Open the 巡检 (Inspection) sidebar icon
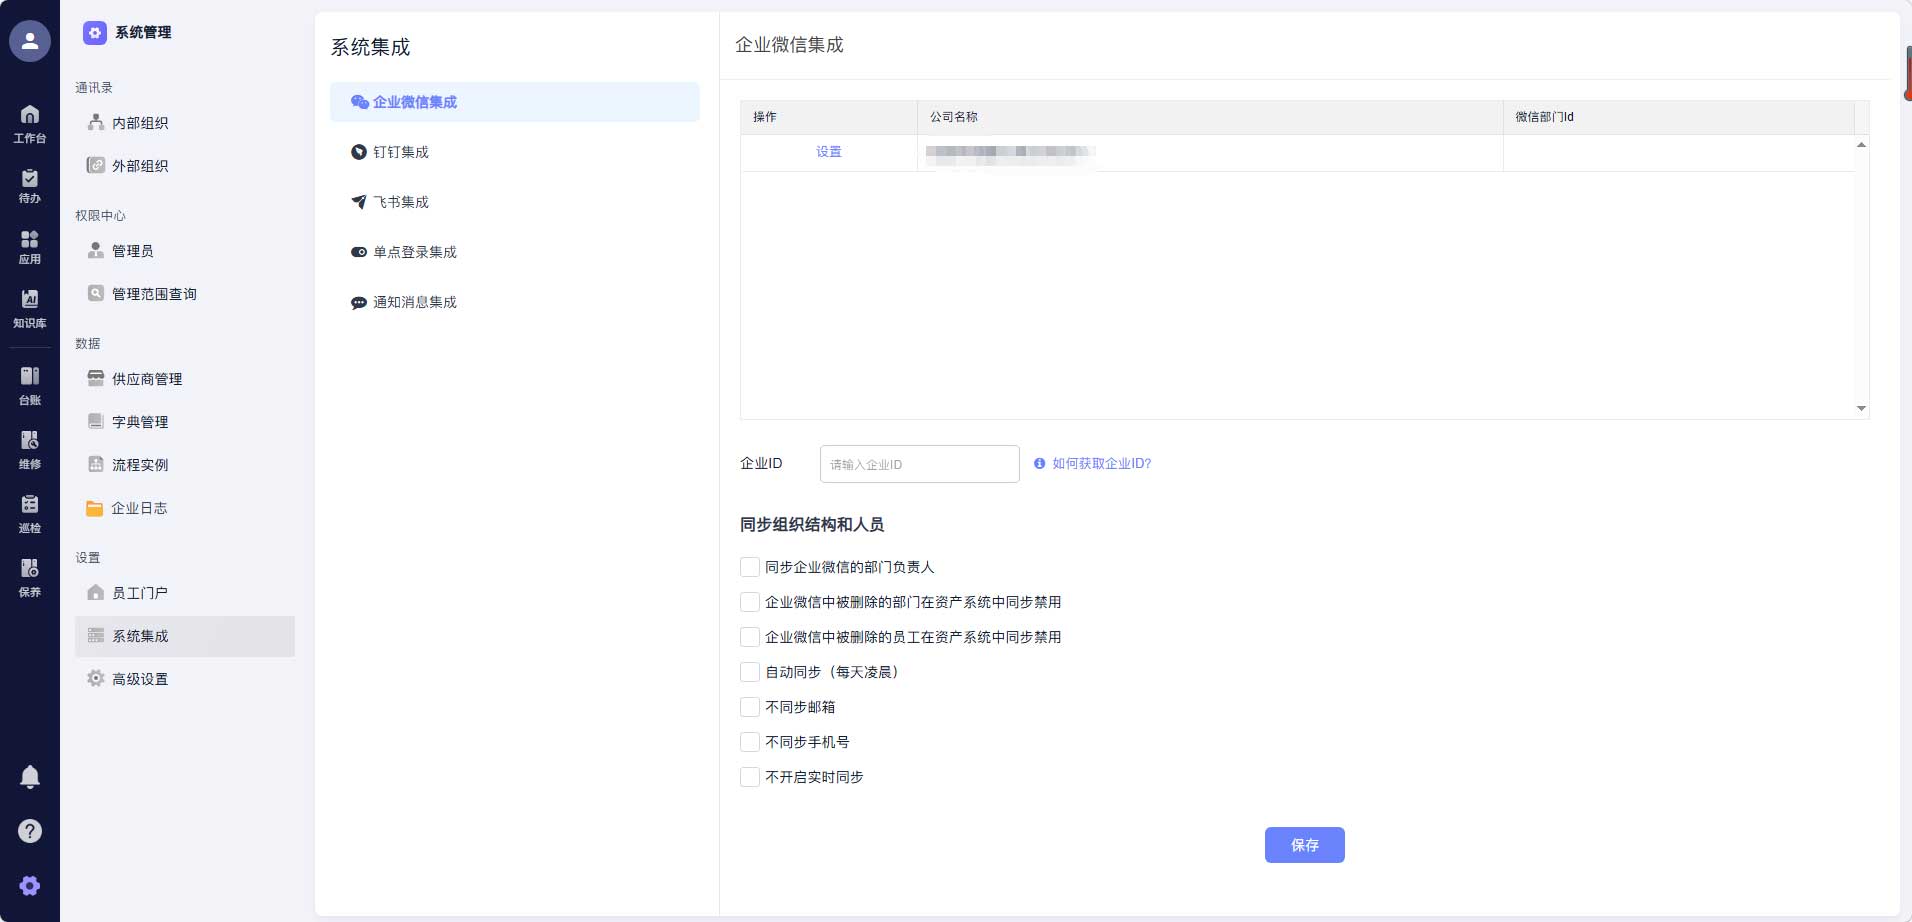 tap(29, 511)
